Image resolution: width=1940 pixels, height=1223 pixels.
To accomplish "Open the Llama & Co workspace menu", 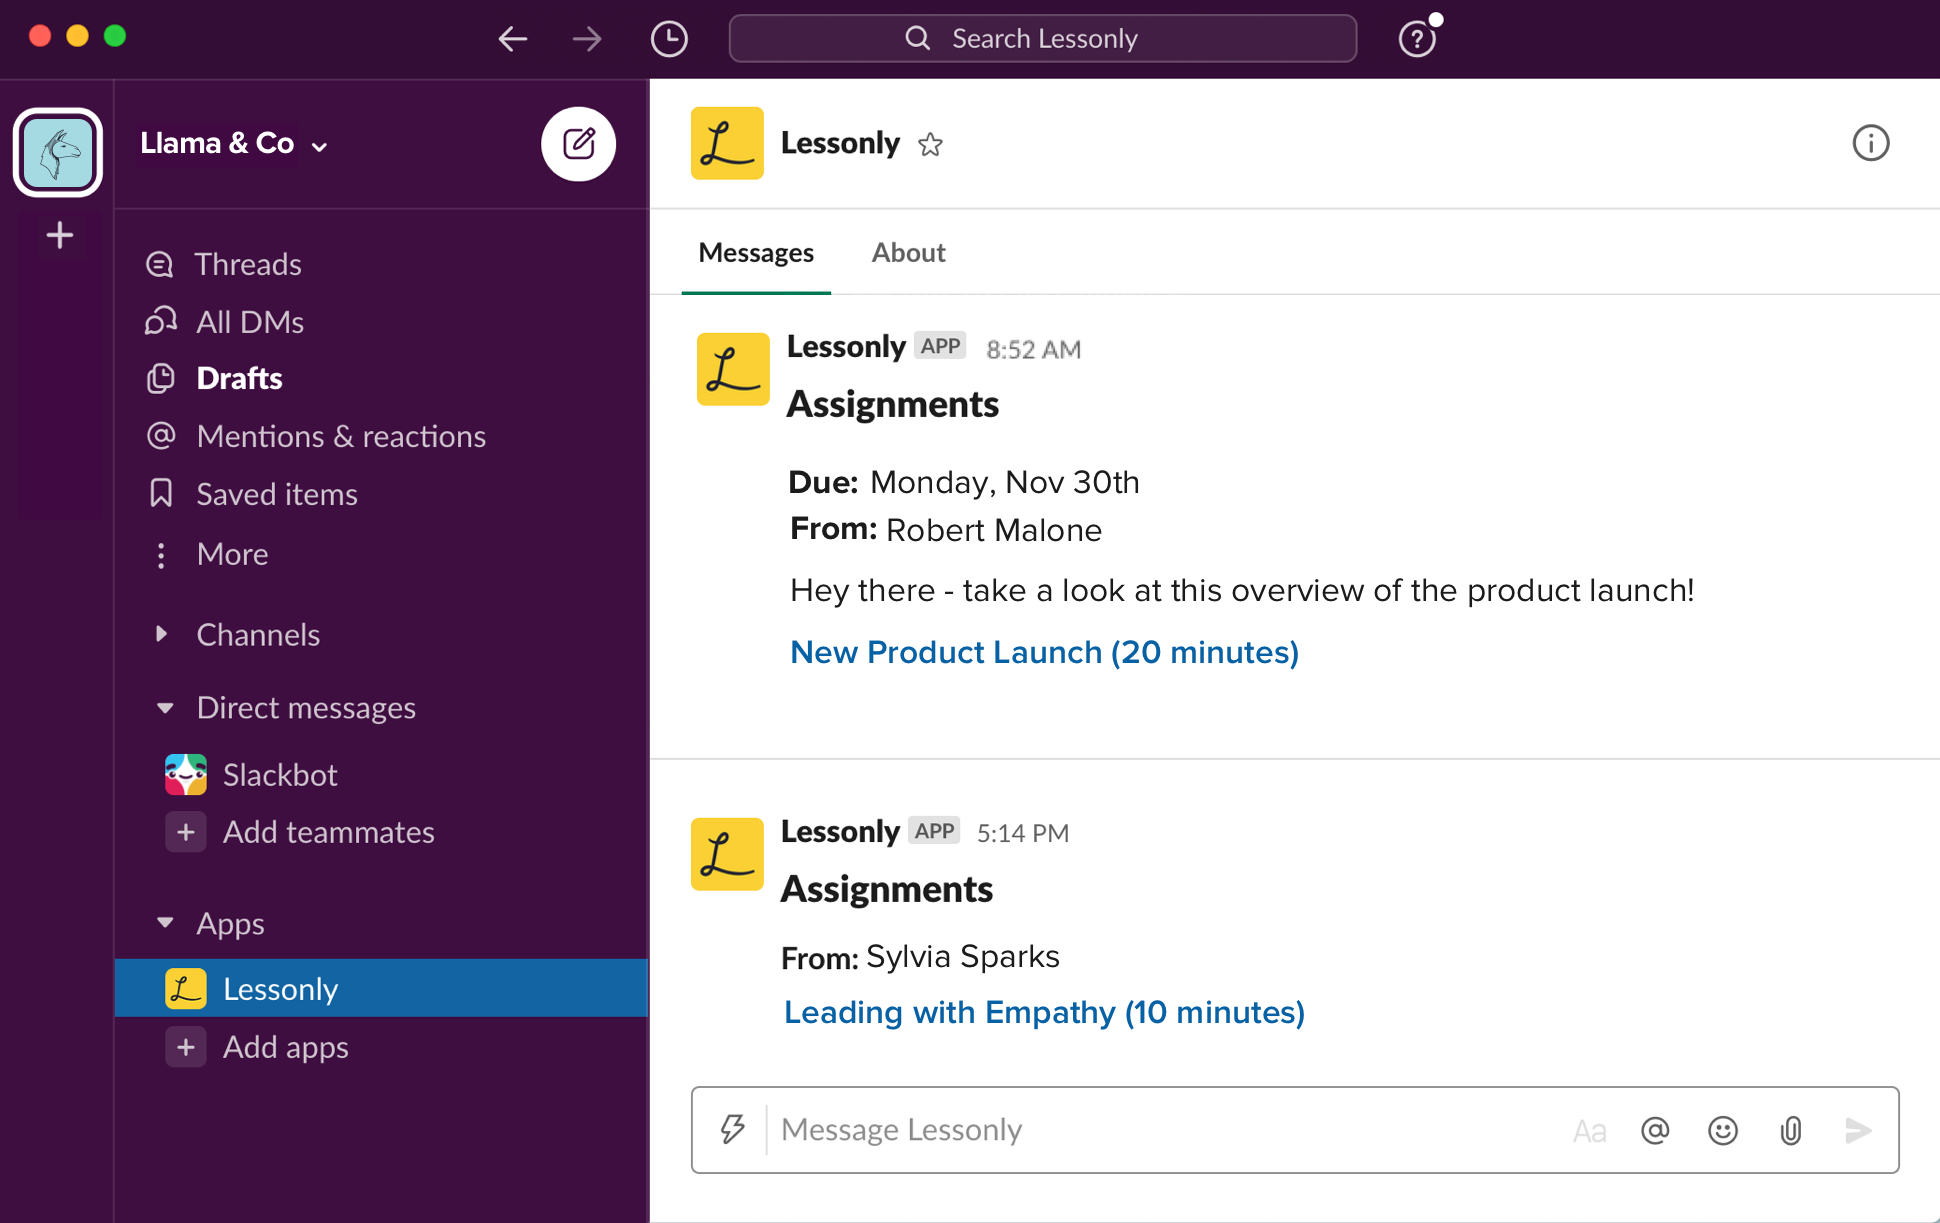I will coord(234,144).
